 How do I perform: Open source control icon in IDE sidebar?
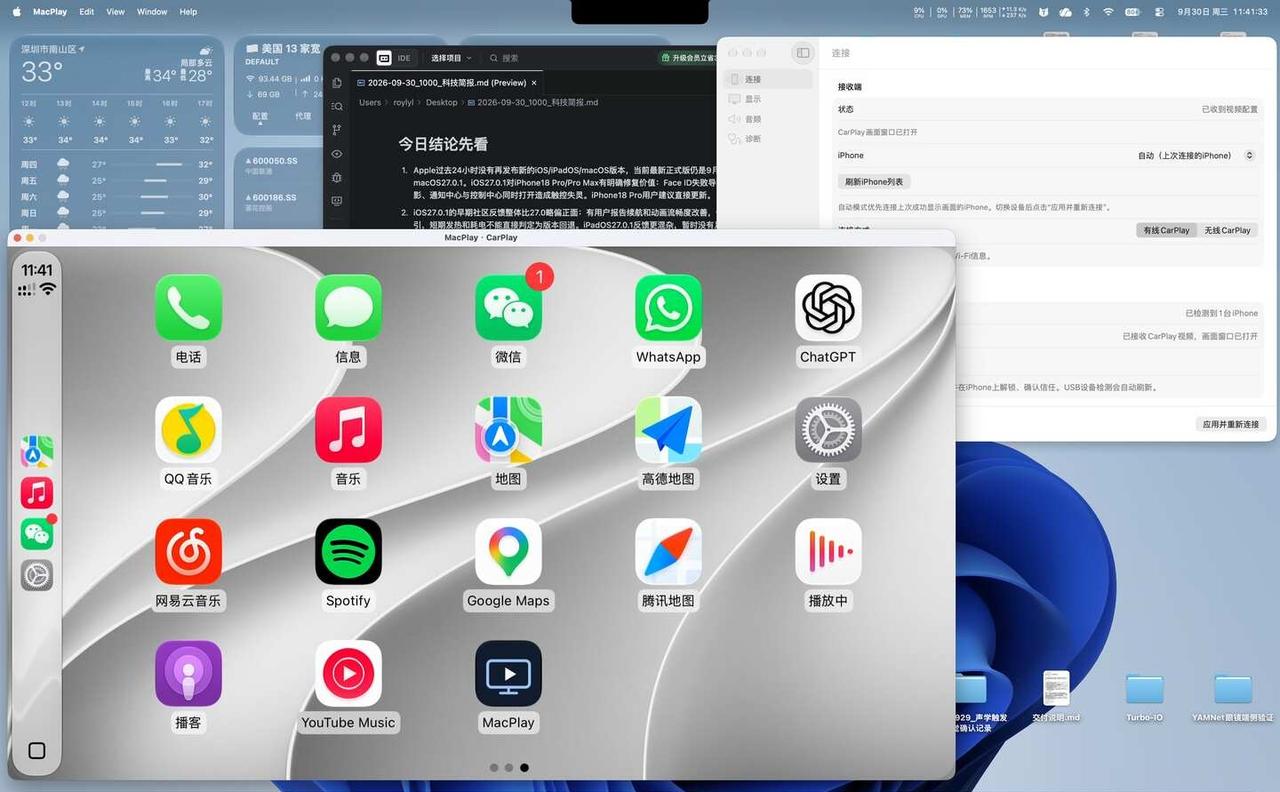point(337,130)
